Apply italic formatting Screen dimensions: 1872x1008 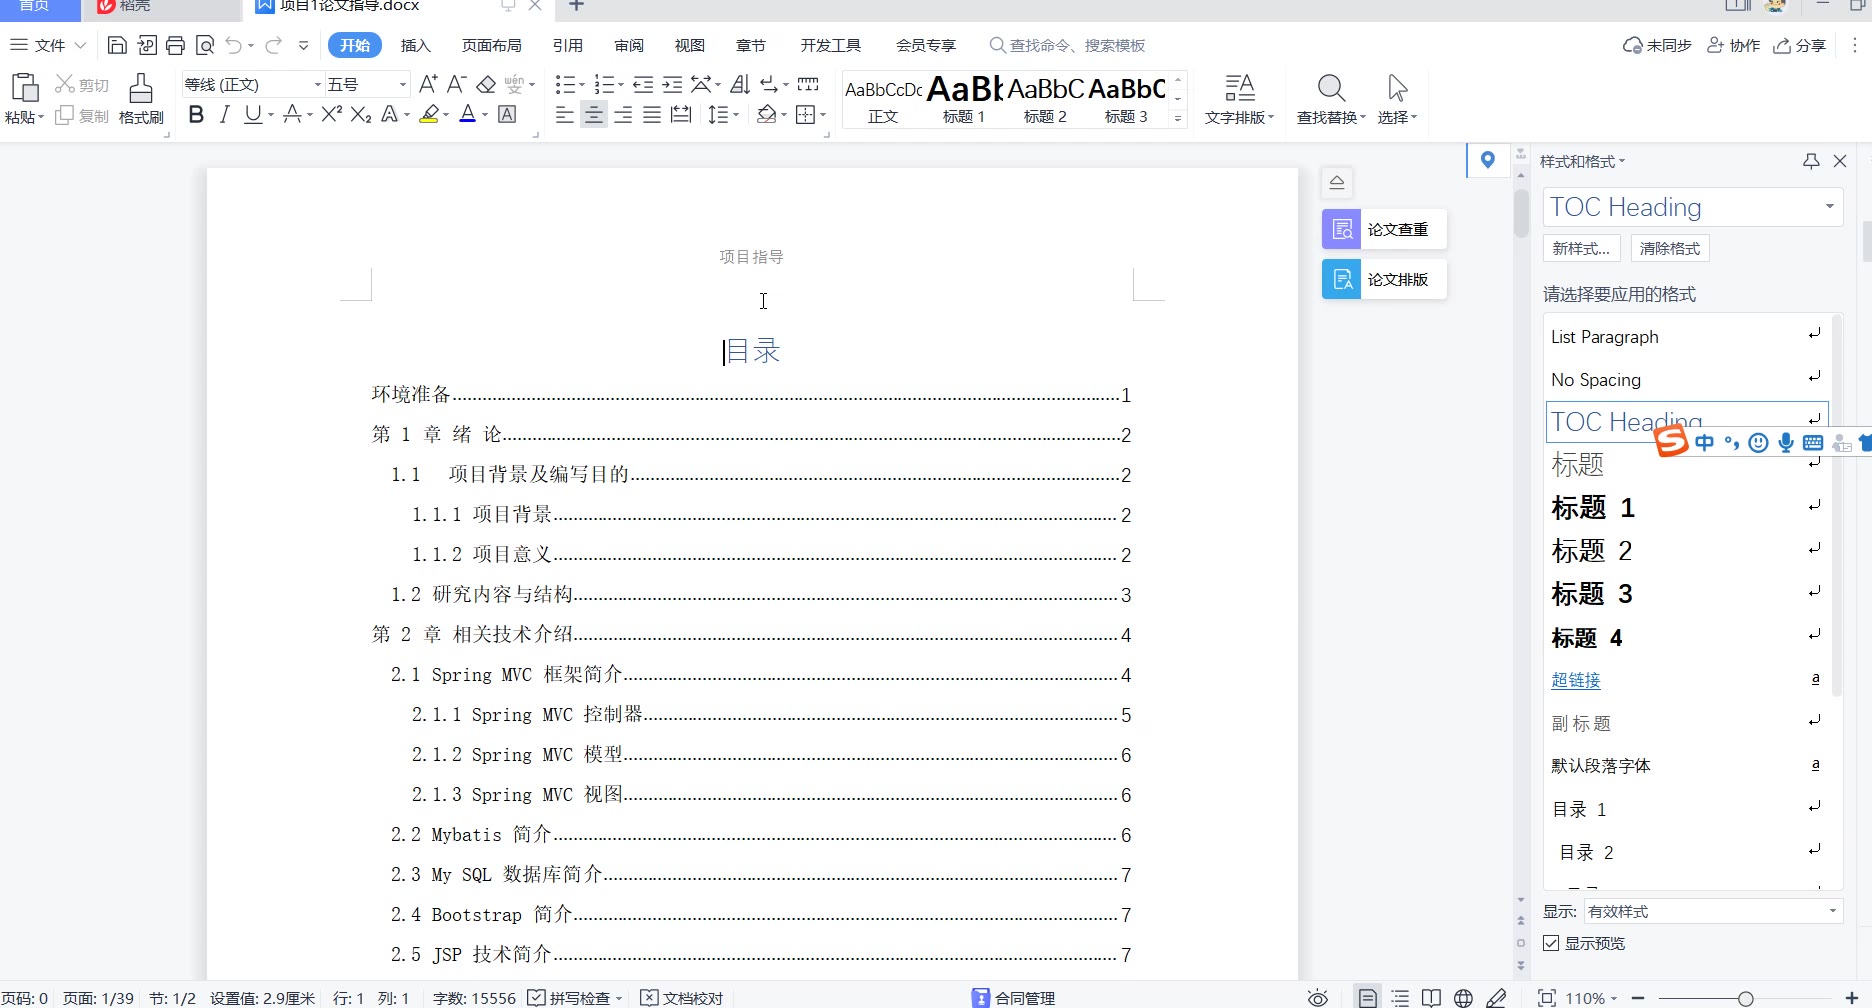point(224,115)
